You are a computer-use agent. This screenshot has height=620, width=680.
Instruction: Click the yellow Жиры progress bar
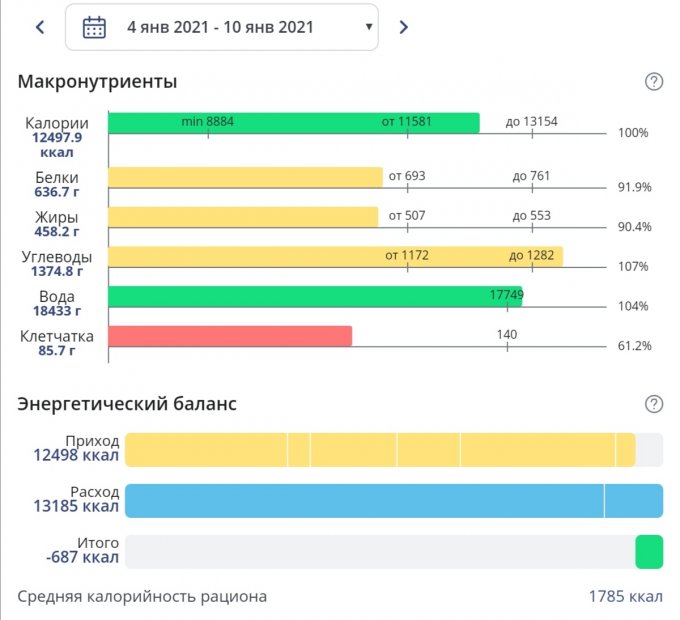tap(243, 217)
